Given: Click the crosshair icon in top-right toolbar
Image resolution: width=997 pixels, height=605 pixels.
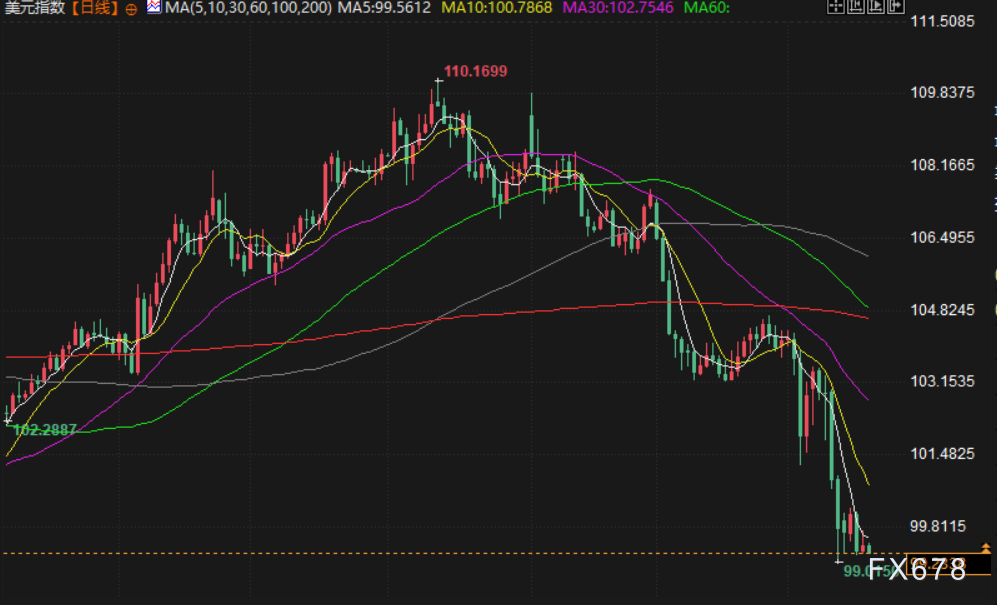Looking at the screenshot, I should tap(835, 8).
